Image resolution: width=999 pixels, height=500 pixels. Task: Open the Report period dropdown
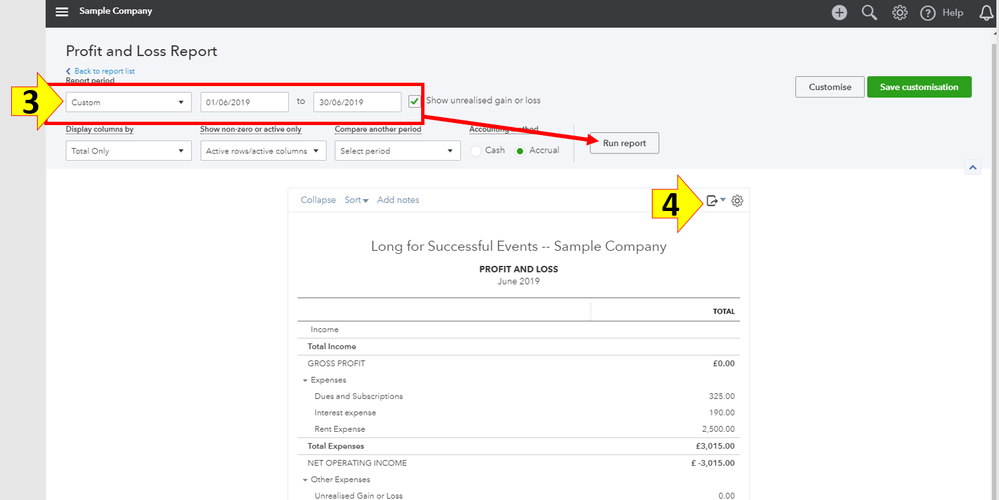coord(128,102)
